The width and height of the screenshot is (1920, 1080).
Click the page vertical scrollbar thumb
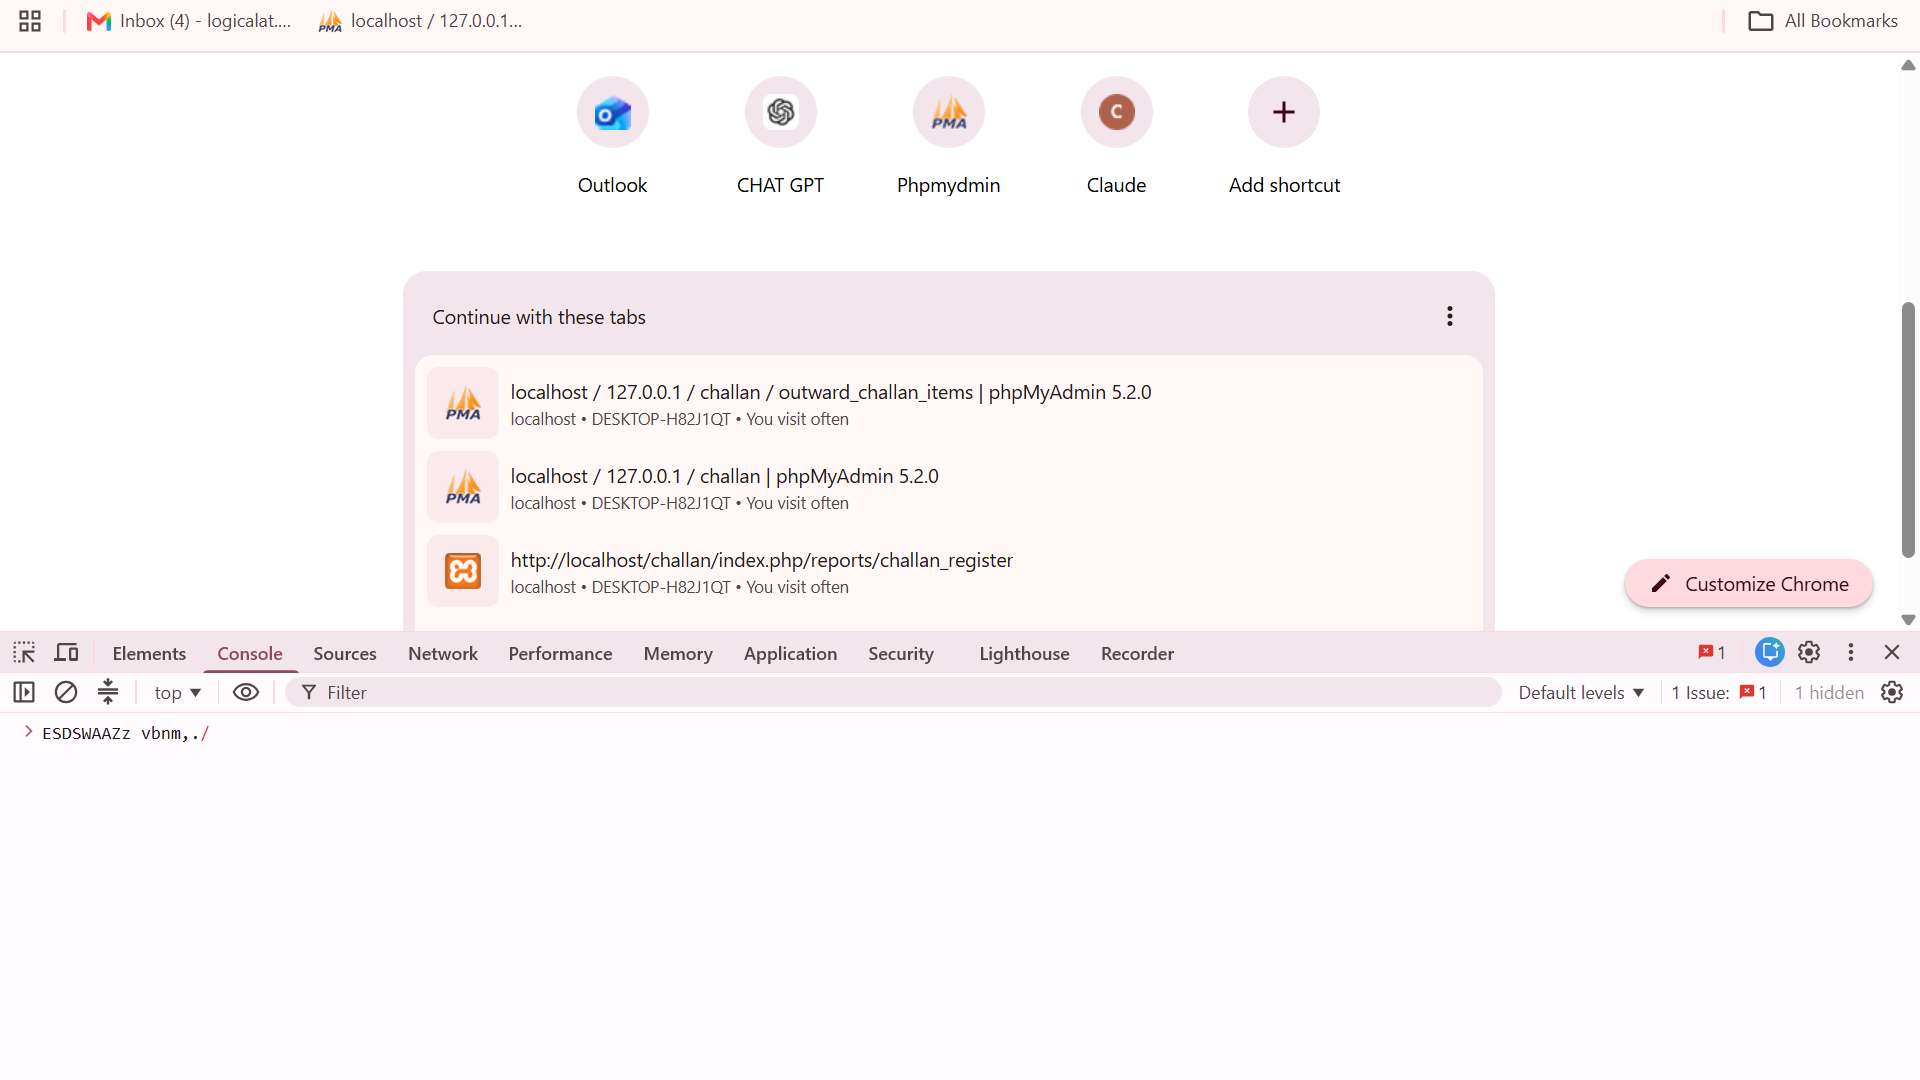tap(1908, 430)
